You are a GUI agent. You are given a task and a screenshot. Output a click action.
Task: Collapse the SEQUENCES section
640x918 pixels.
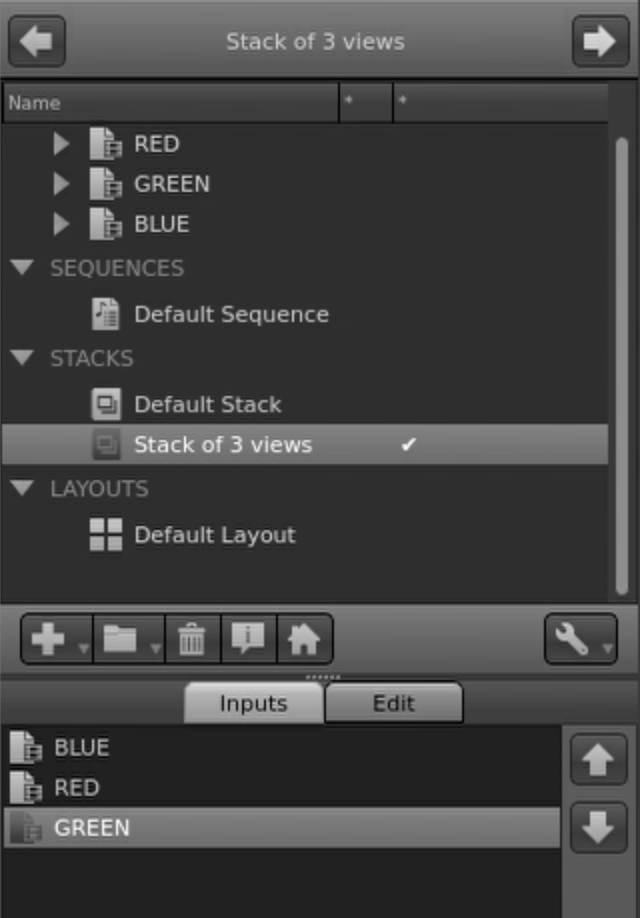point(21,268)
